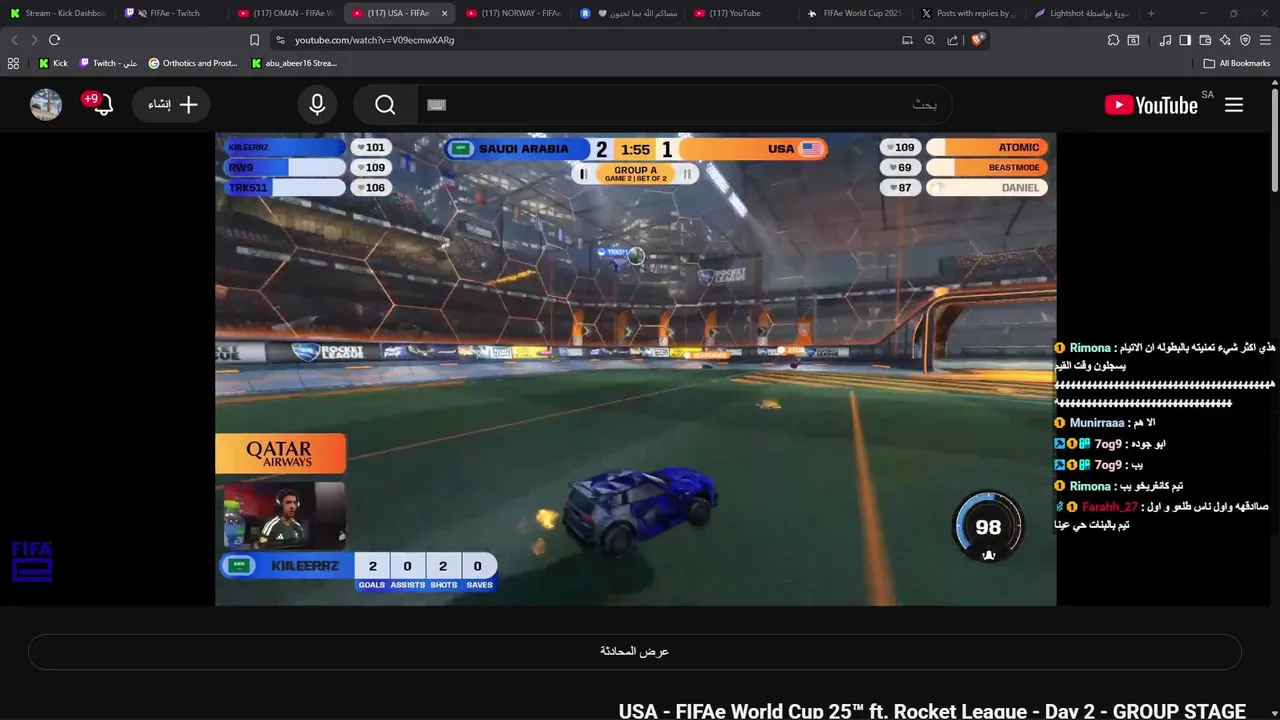Open the Brave Wallet icon
Image resolution: width=1280 pixels, height=720 pixels.
[1205, 40]
